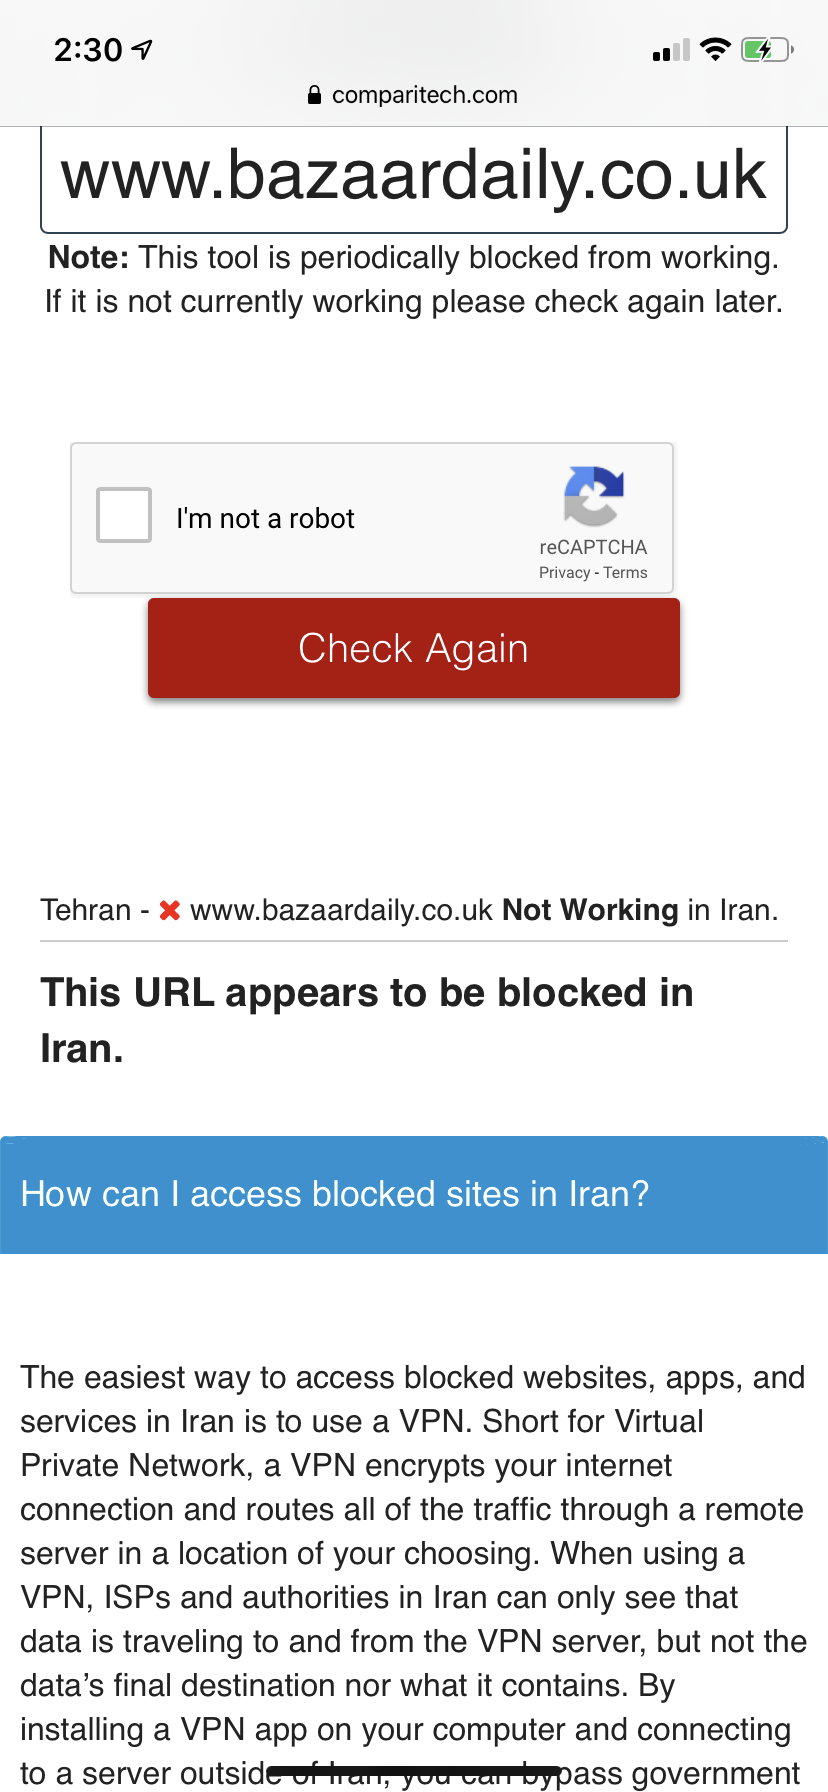Tap the Wi-Fi status icon
Viewport: 828px width, 1792px height.
tap(715, 49)
